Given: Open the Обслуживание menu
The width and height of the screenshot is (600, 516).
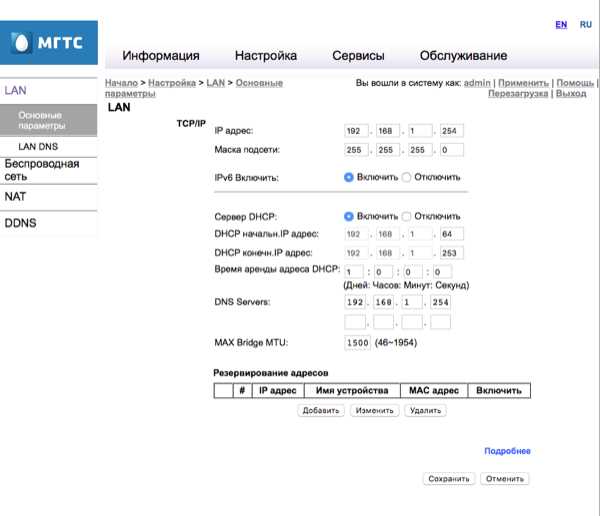Looking at the screenshot, I should 463,56.
